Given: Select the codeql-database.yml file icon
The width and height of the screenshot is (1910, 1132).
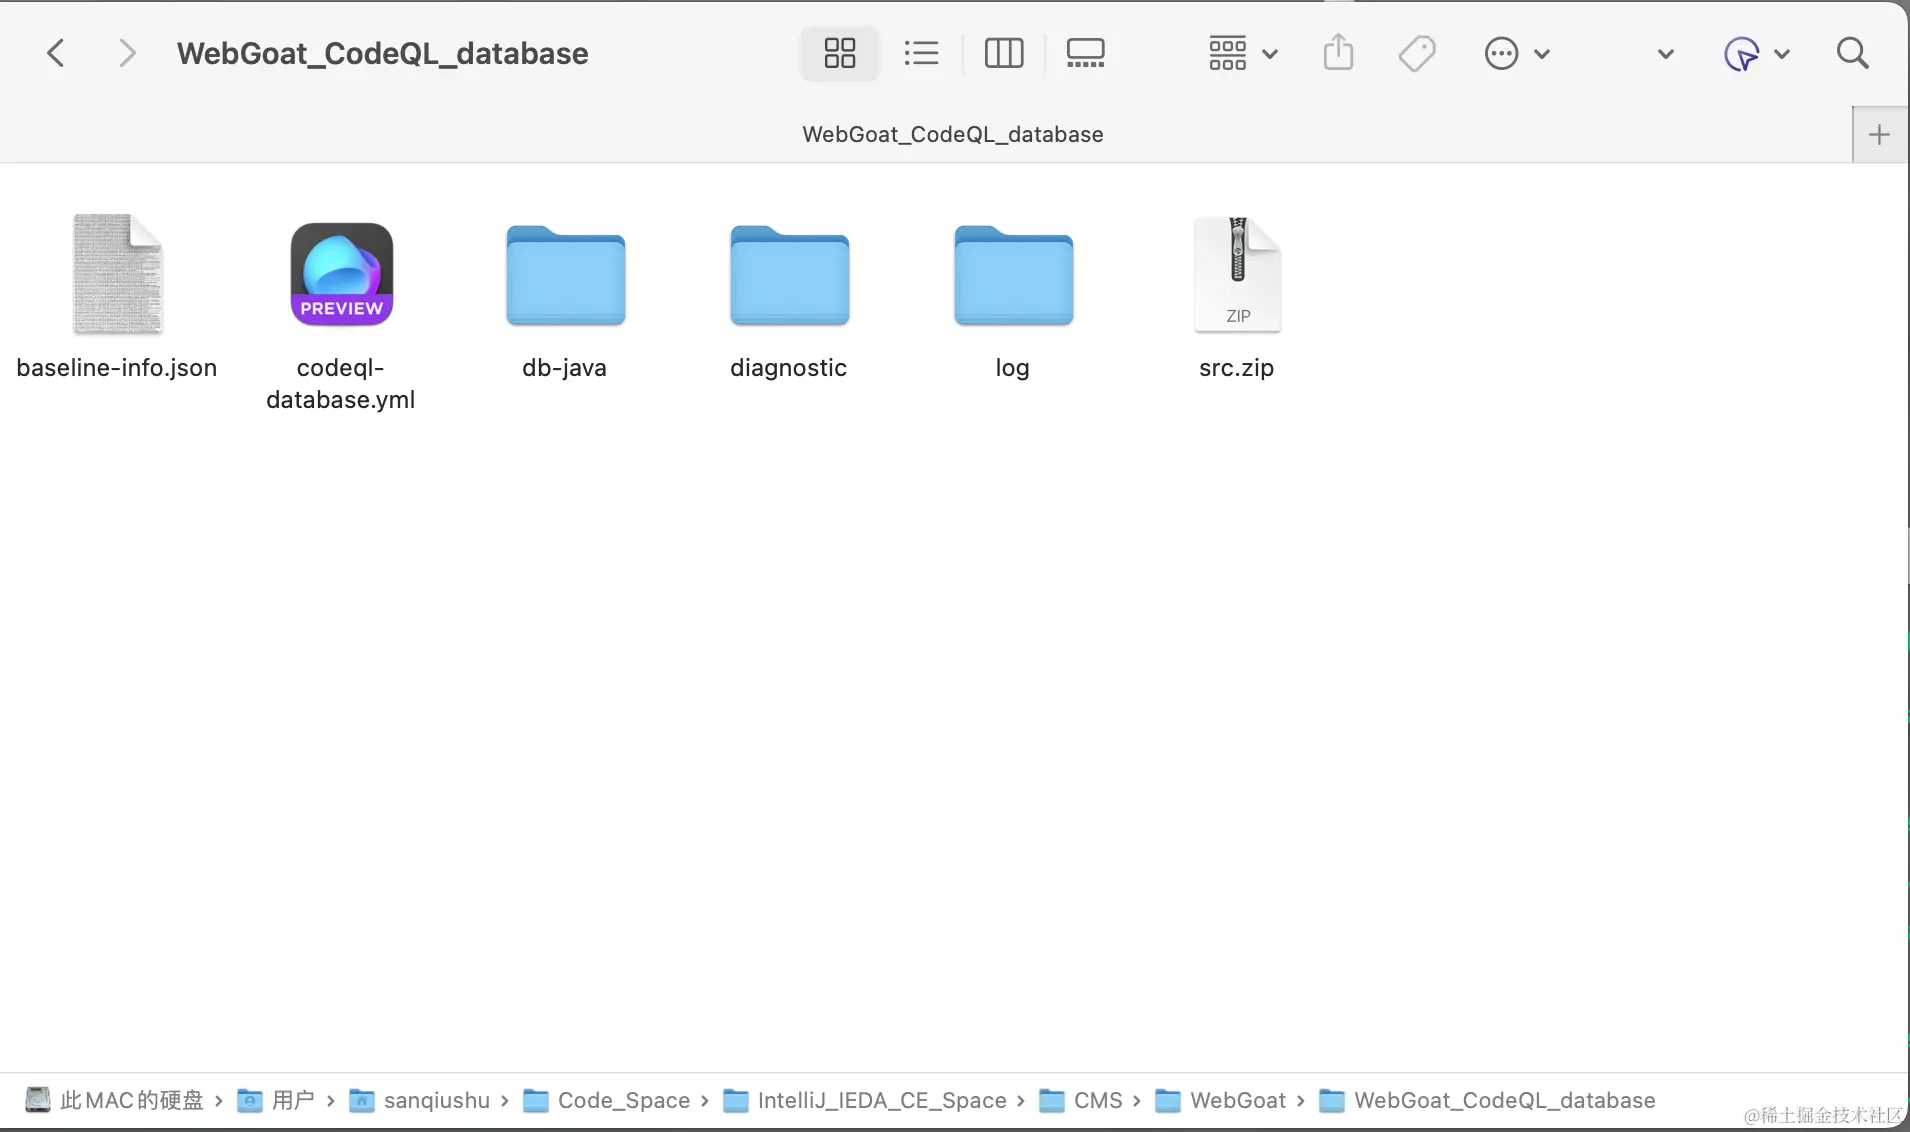Looking at the screenshot, I should click(341, 274).
